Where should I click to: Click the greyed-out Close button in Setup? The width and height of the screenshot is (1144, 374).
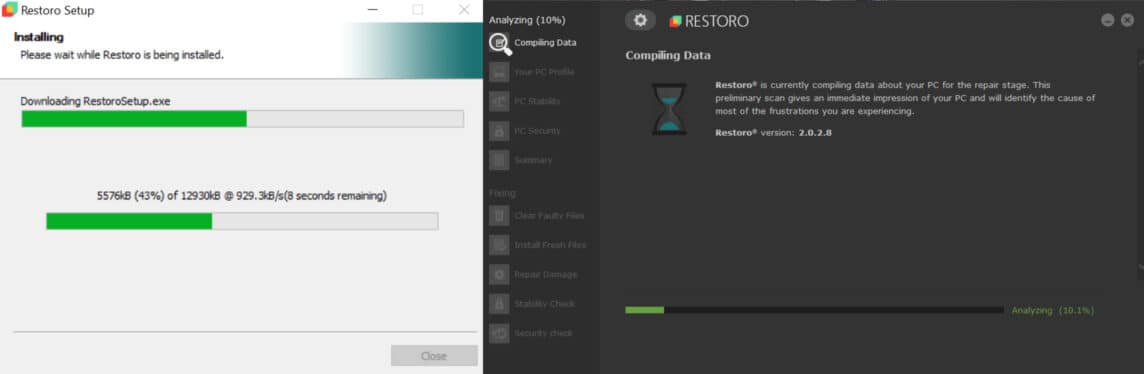click(x=434, y=356)
